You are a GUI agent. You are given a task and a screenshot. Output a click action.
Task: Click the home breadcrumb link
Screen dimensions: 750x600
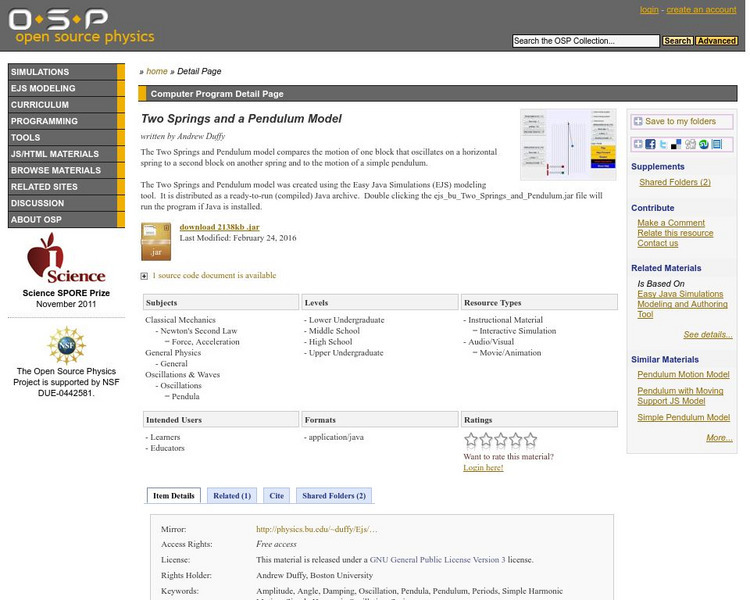tap(156, 71)
